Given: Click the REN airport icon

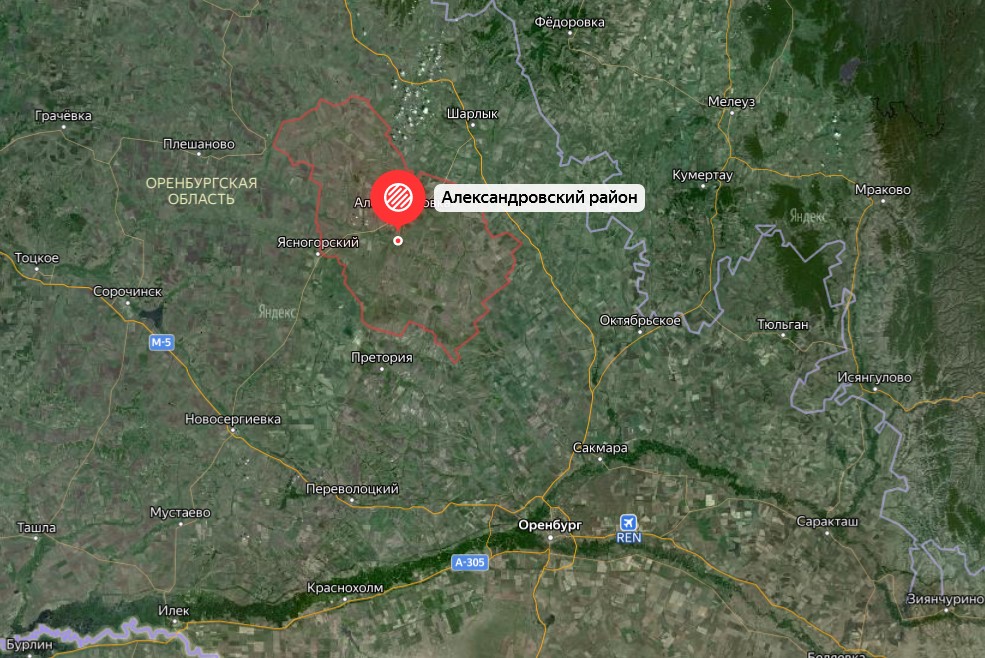Looking at the screenshot, I should click(628, 522).
